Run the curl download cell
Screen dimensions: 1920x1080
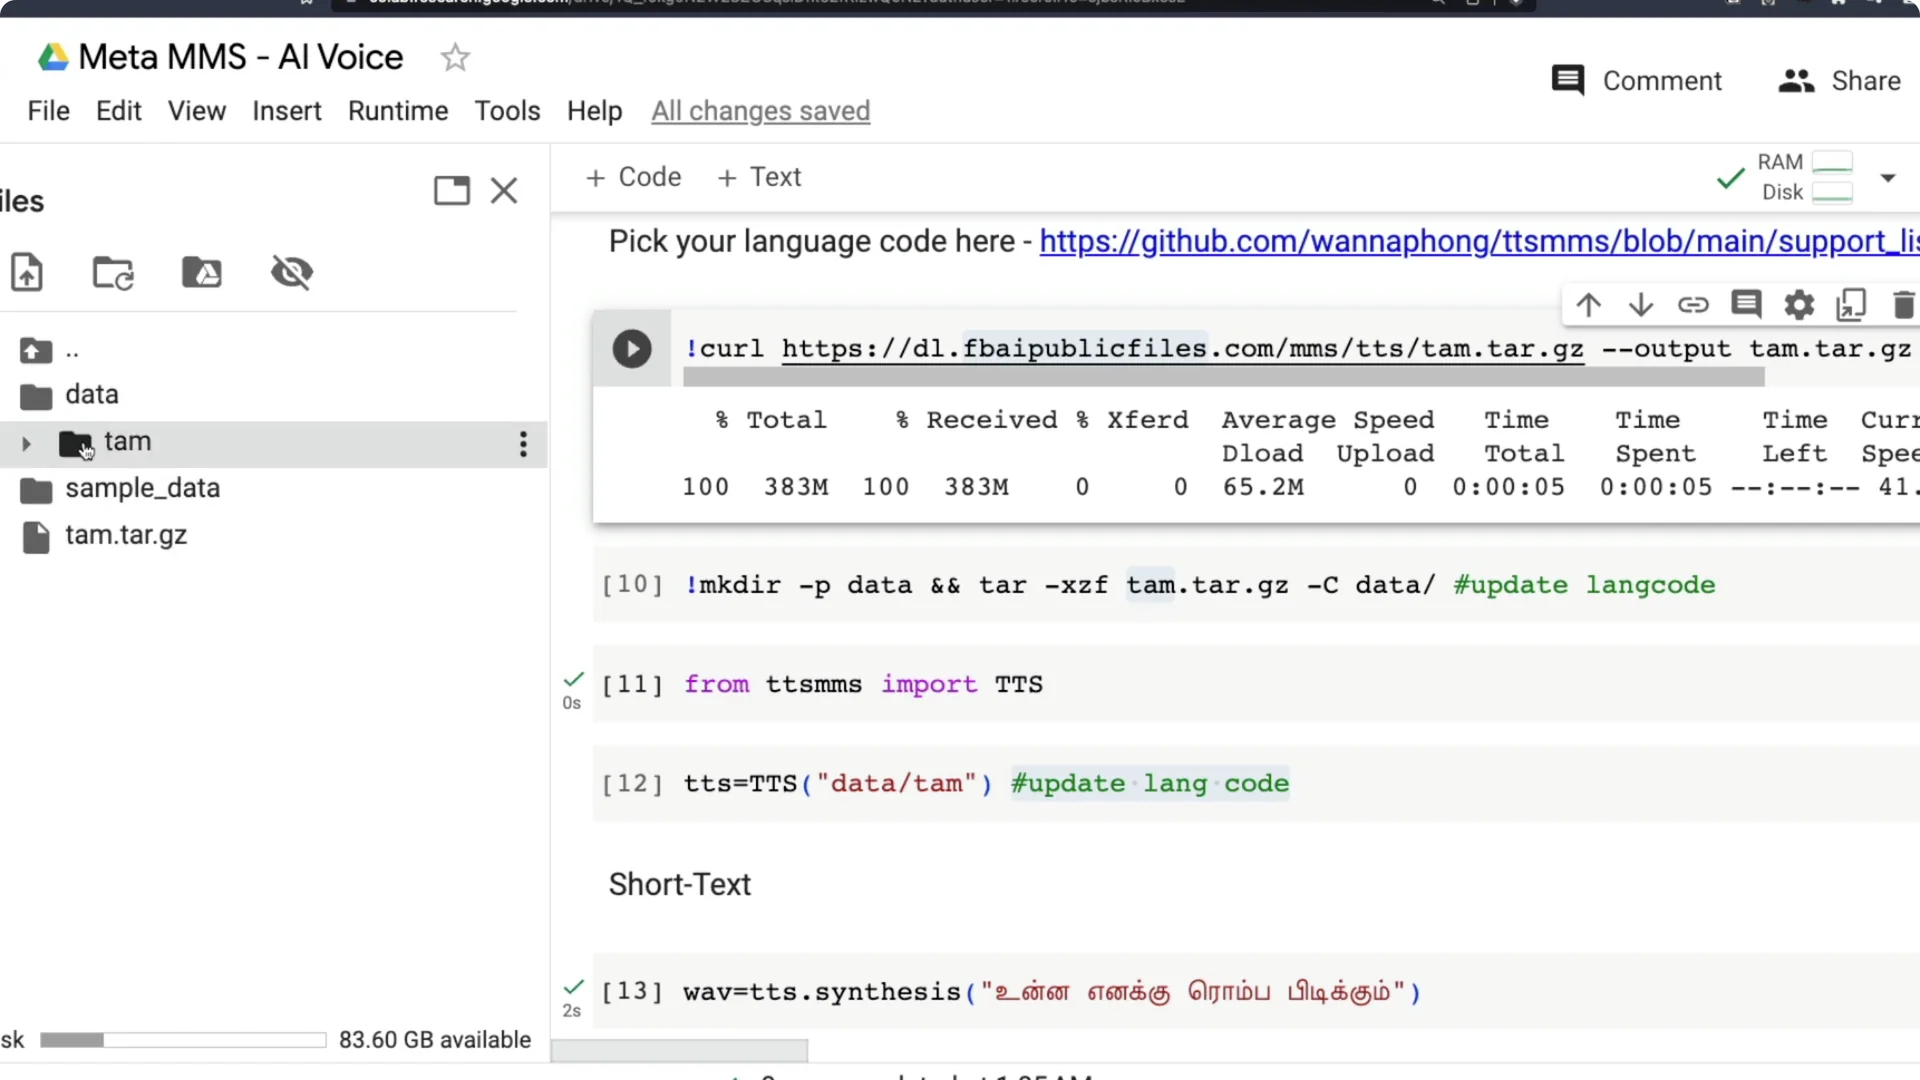point(632,349)
